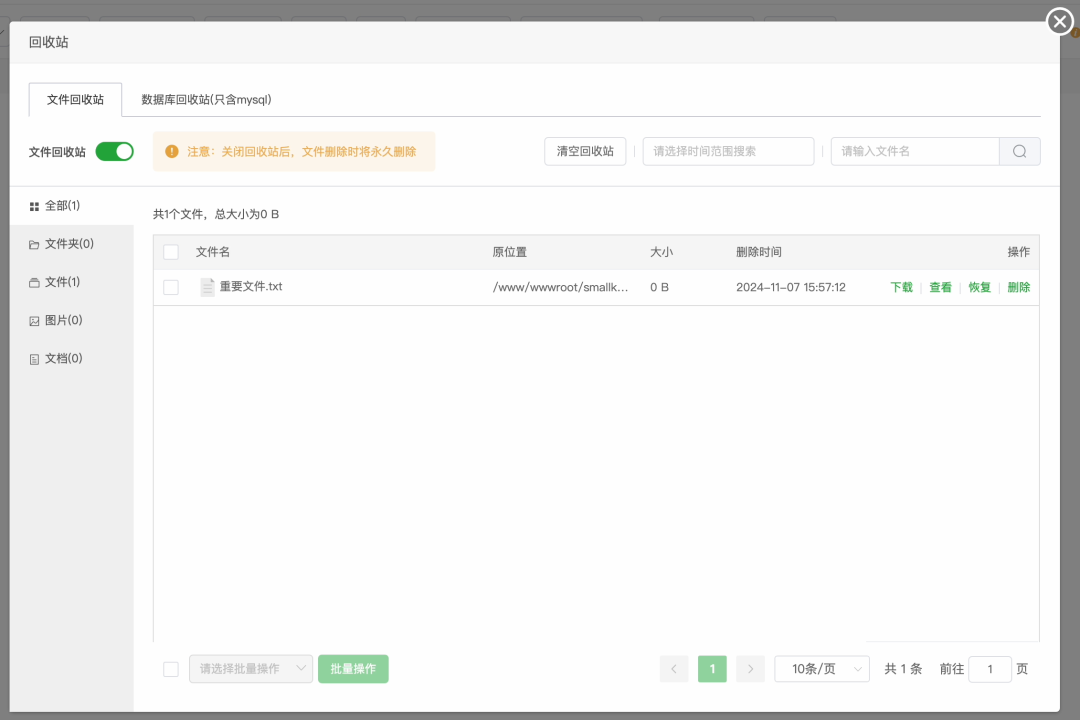Click 恢复 to restore 重要文件.txt
This screenshot has width=1080, height=720.
(x=979, y=287)
